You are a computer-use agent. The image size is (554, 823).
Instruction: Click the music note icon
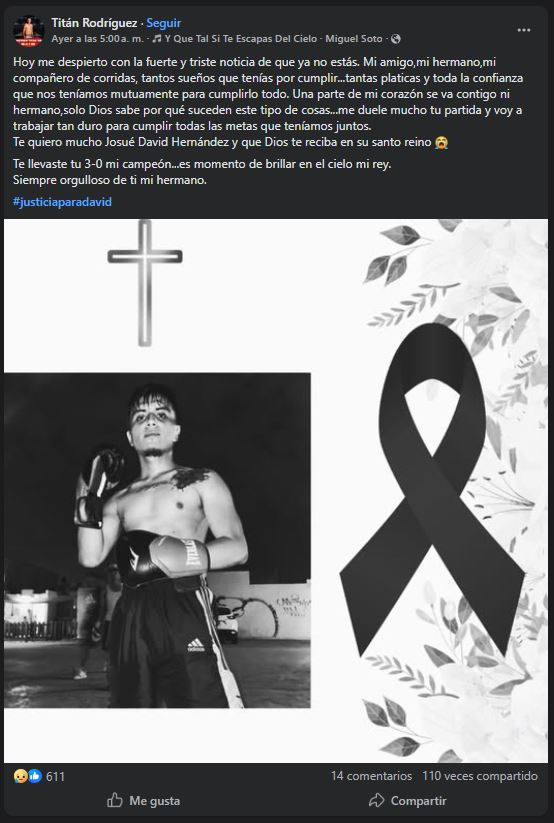156,39
